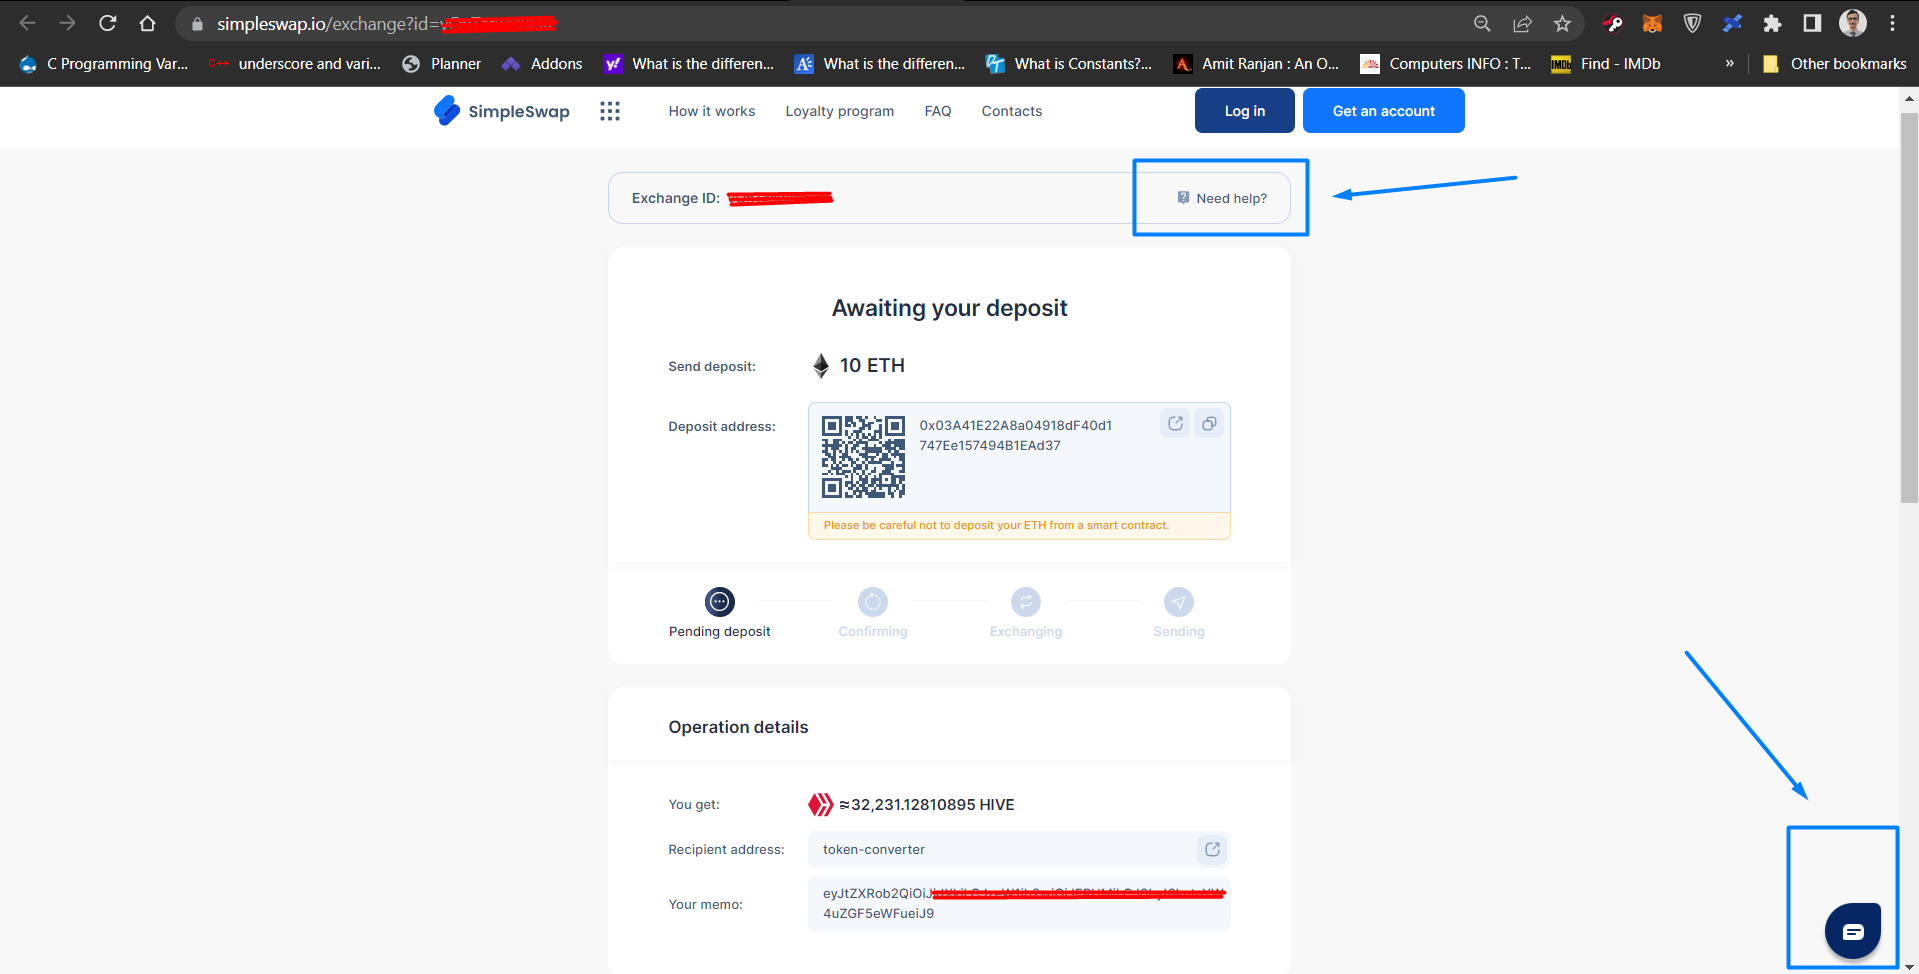The height and width of the screenshot is (974, 1919).
Task: Click the Exchanging step icon
Action: tap(1026, 602)
